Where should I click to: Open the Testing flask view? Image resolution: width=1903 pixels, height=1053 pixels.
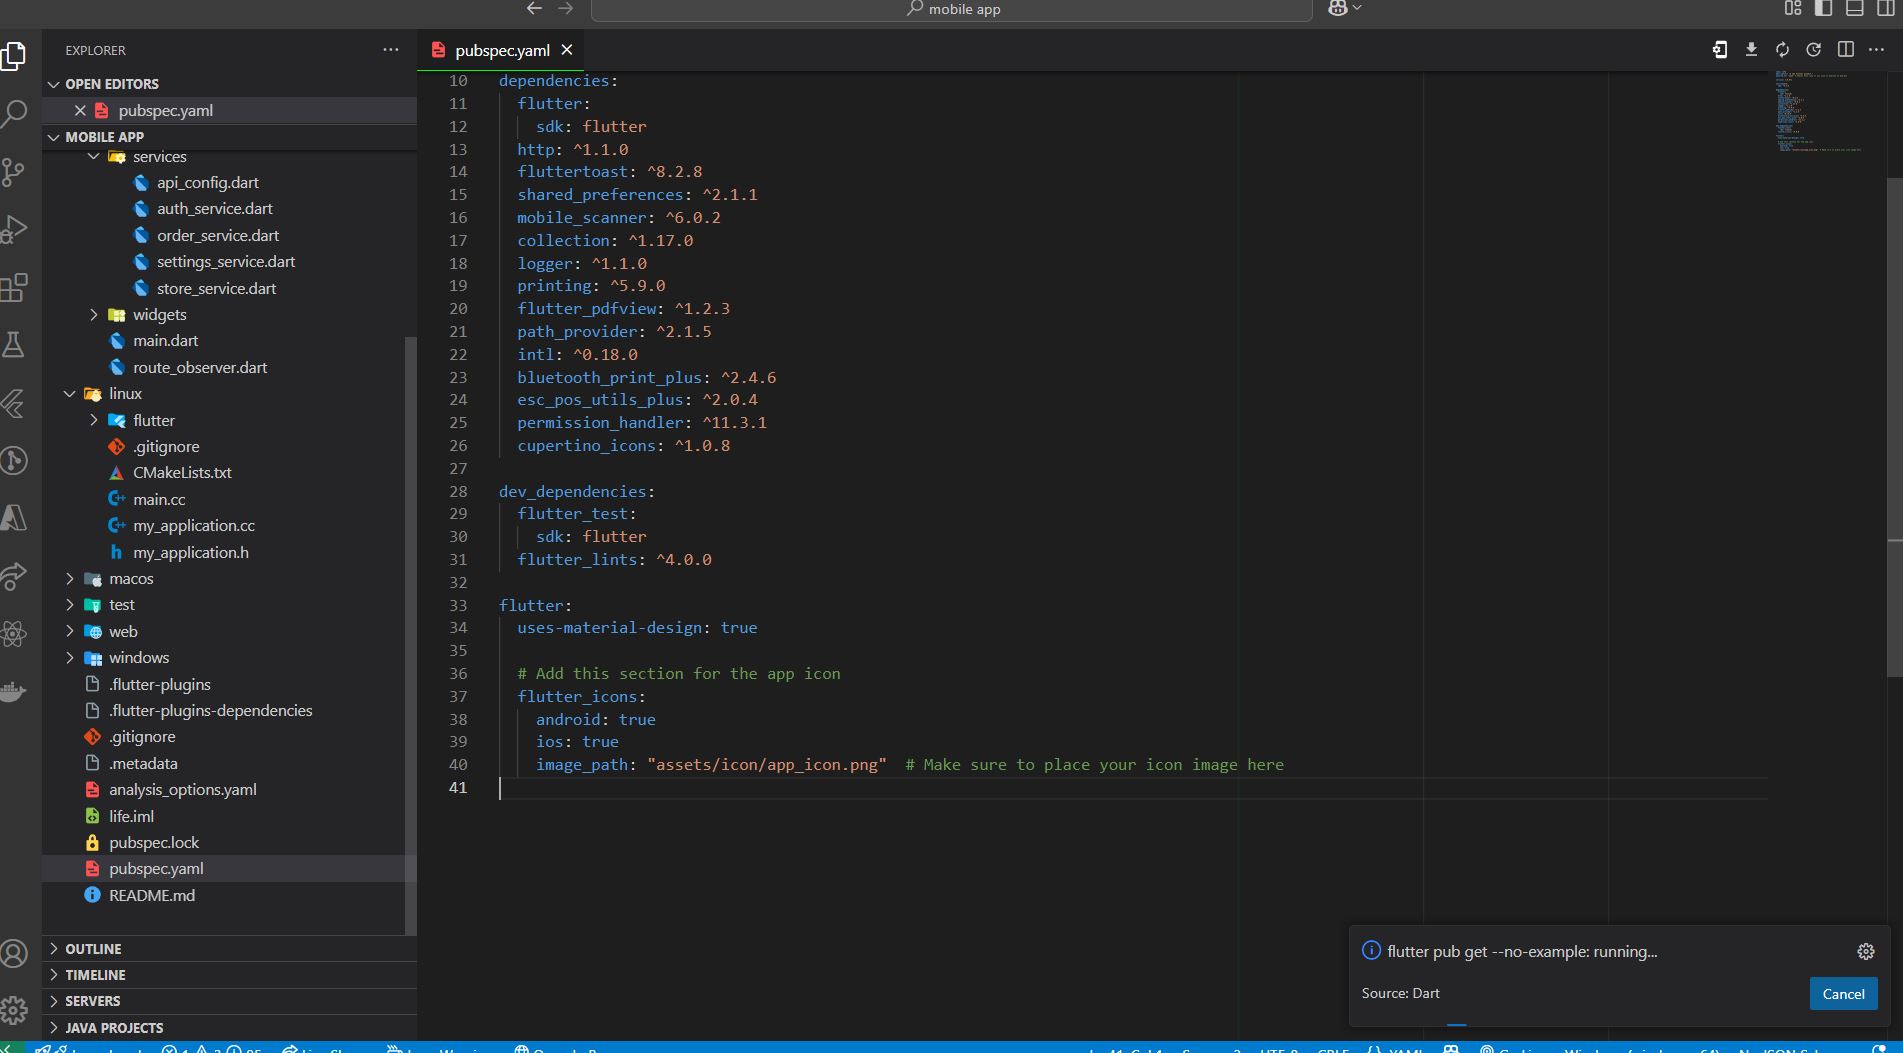tap(14, 345)
